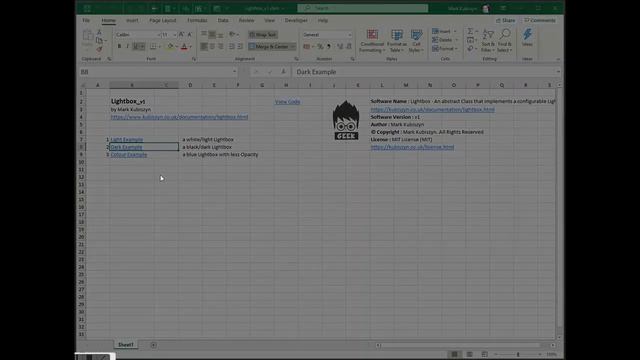Click the Top Align icon
The image size is (640, 360).
click(204, 34)
